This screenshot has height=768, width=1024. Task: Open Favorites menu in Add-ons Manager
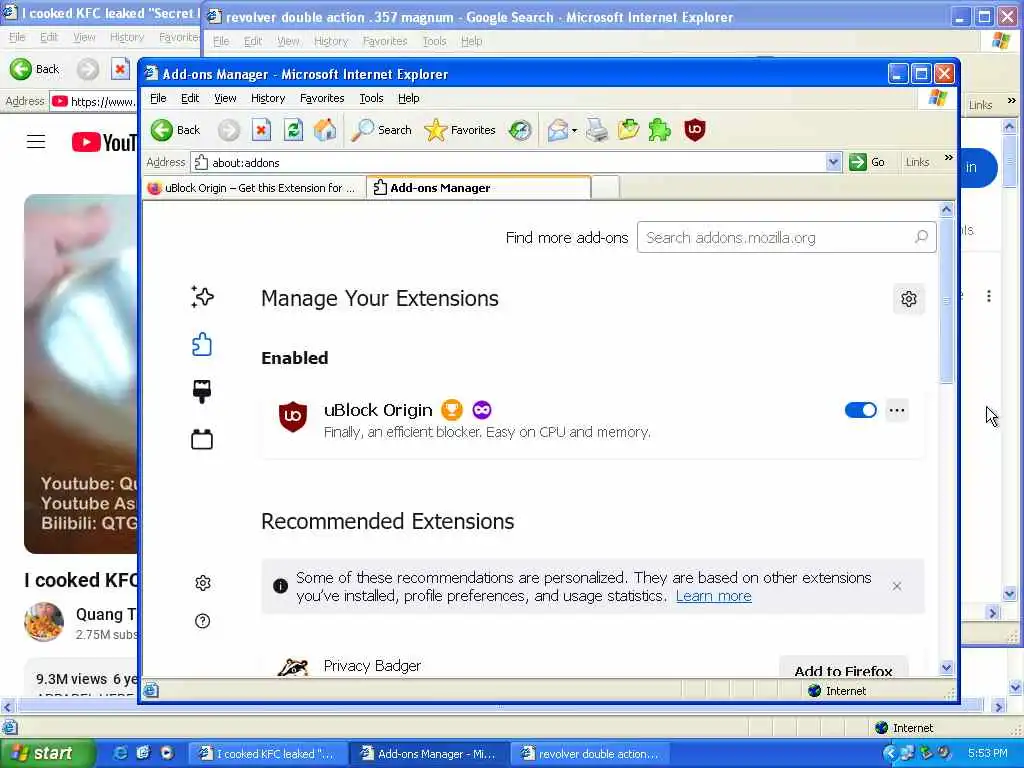click(x=322, y=98)
